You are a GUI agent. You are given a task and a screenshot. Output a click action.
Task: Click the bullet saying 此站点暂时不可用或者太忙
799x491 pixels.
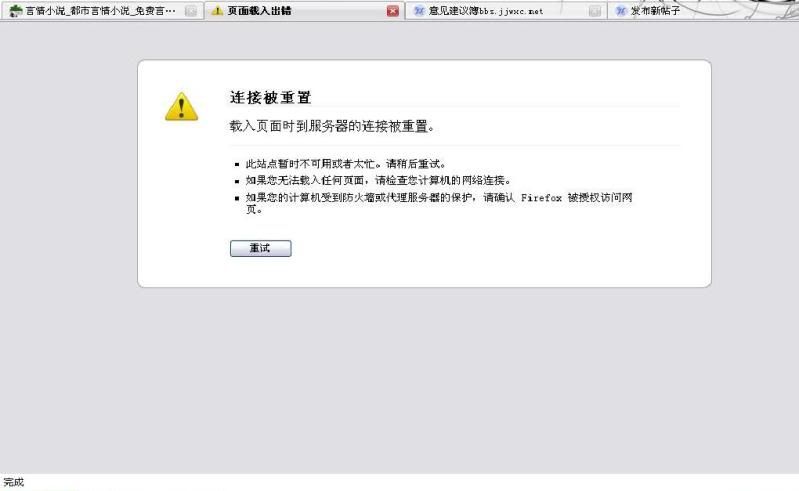pyautogui.click(x=345, y=164)
